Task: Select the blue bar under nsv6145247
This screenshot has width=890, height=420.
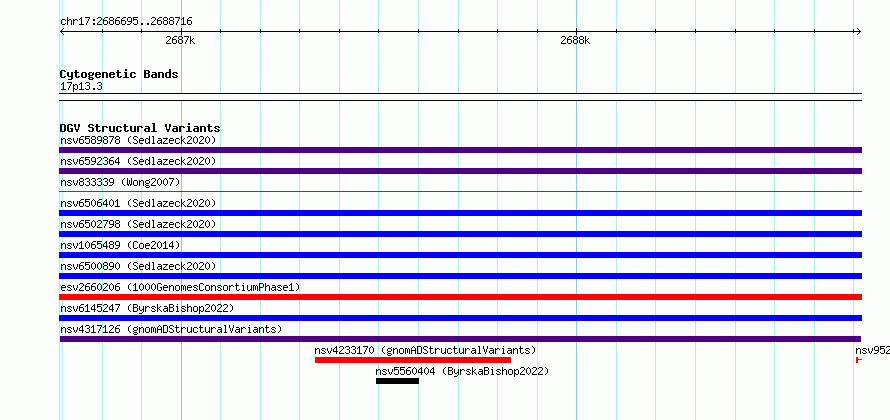Action: coord(460,318)
